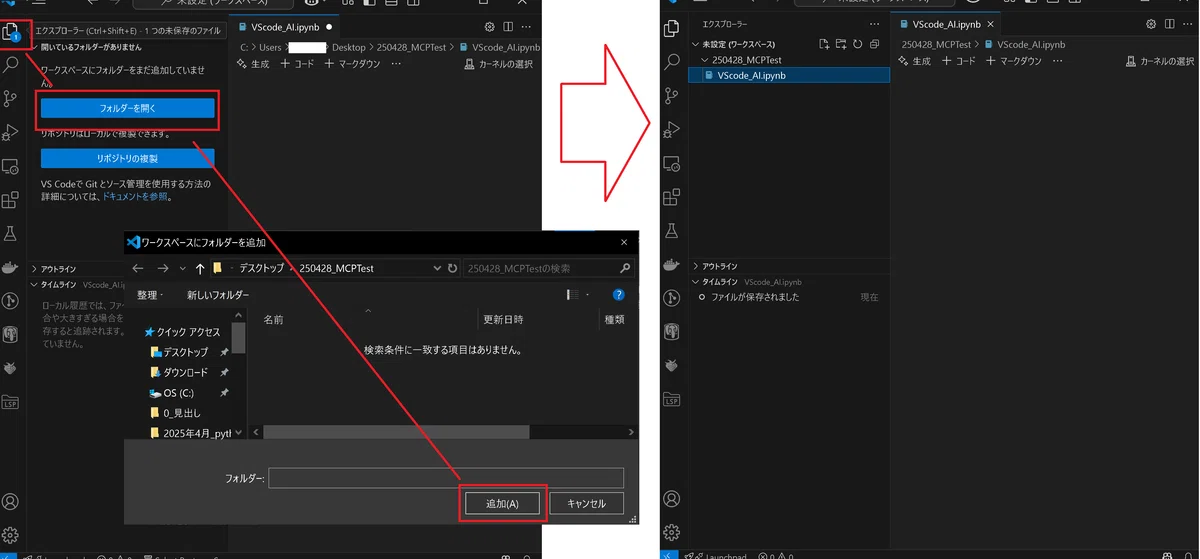This screenshot has width=1200, height=559.
Task: Go back in the folder dialog
Action: [137, 268]
